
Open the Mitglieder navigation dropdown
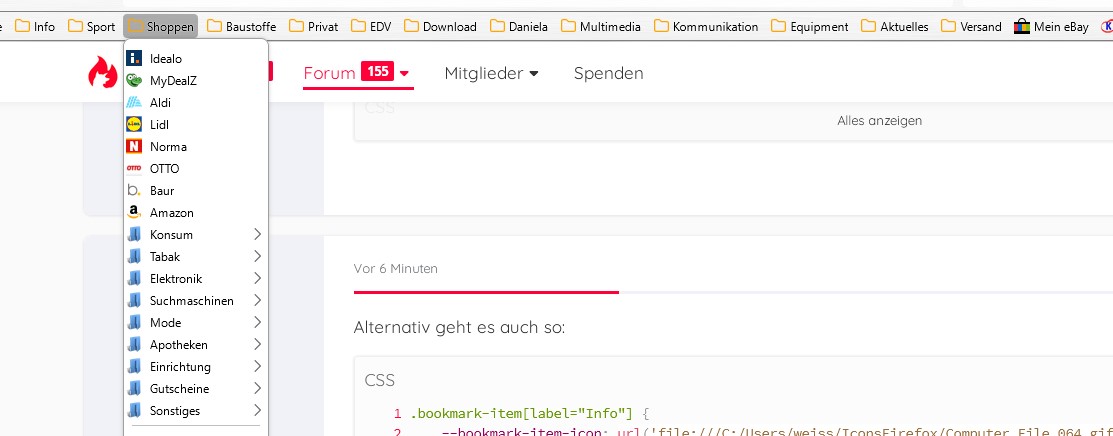pos(491,73)
